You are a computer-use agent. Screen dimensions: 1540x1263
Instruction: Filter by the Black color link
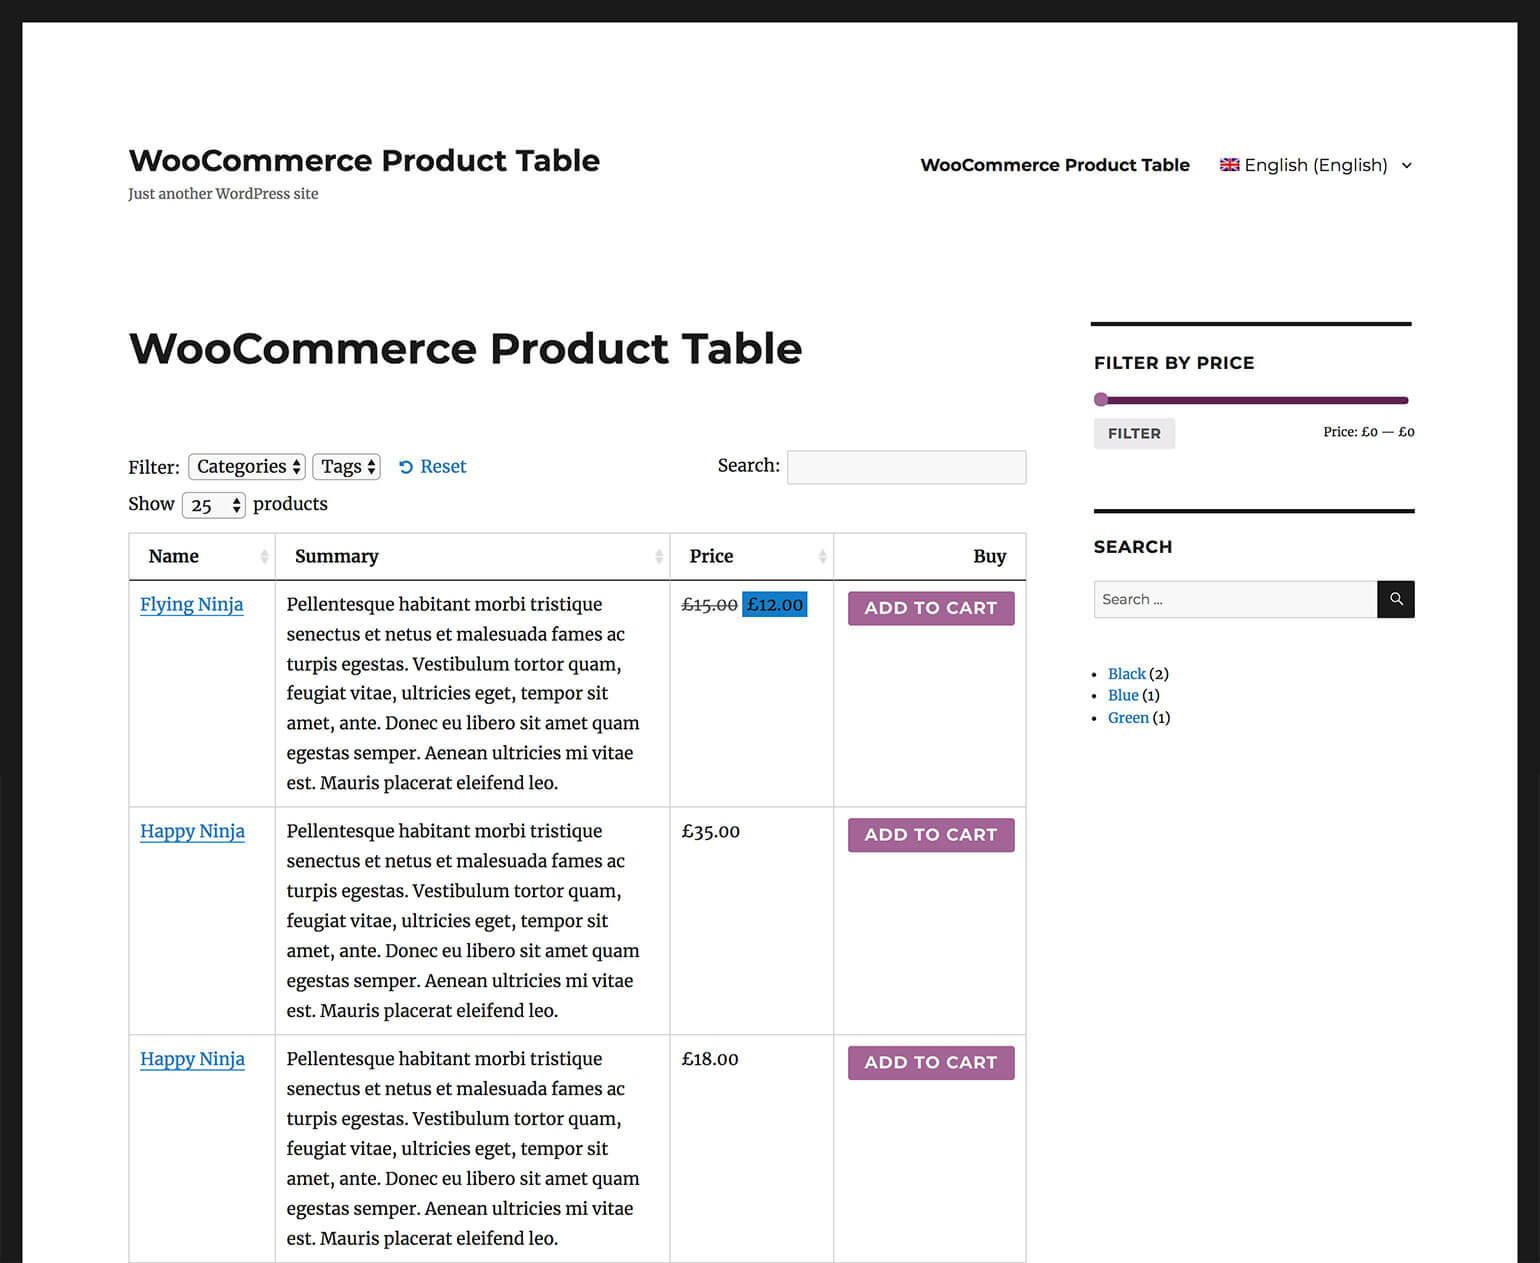(x=1127, y=674)
